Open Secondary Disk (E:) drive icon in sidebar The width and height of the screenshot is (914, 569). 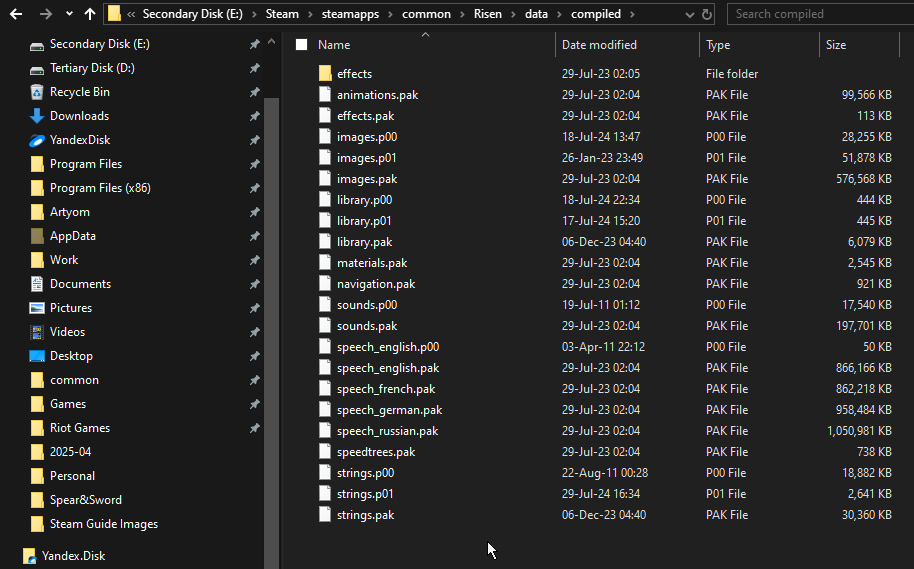pyautogui.click(x=37, y=45)
